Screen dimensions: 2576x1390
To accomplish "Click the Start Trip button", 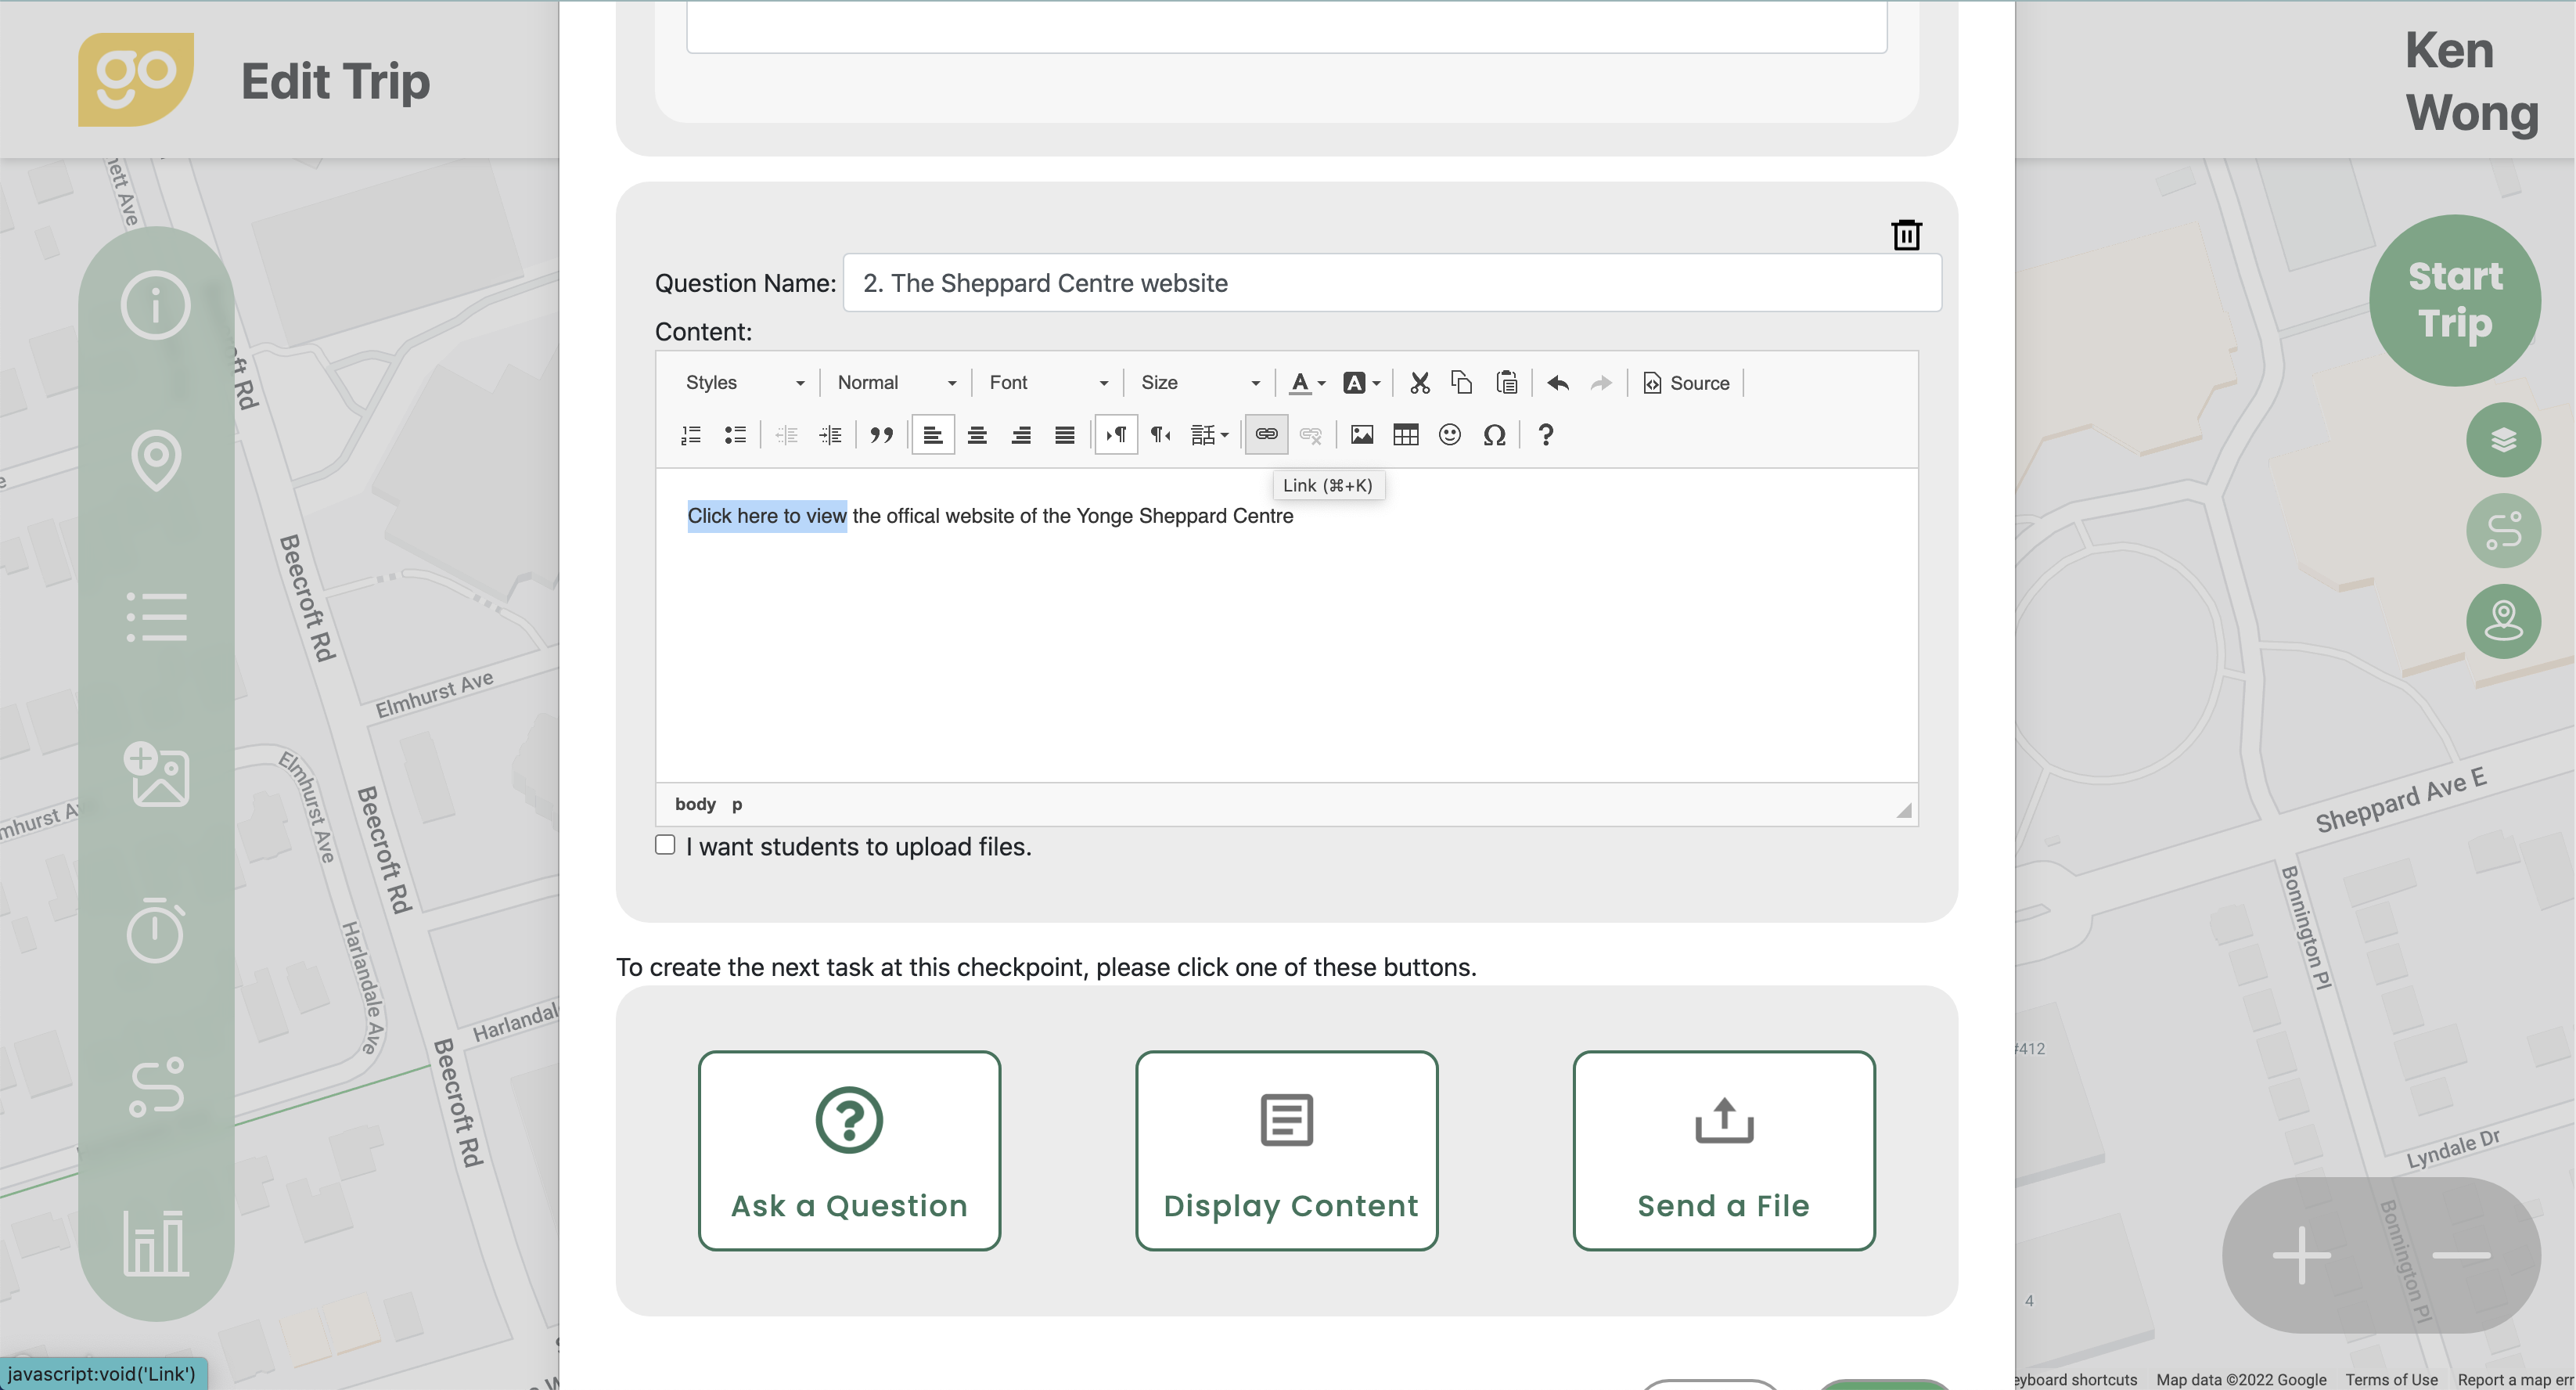I will click(2455, 300).
